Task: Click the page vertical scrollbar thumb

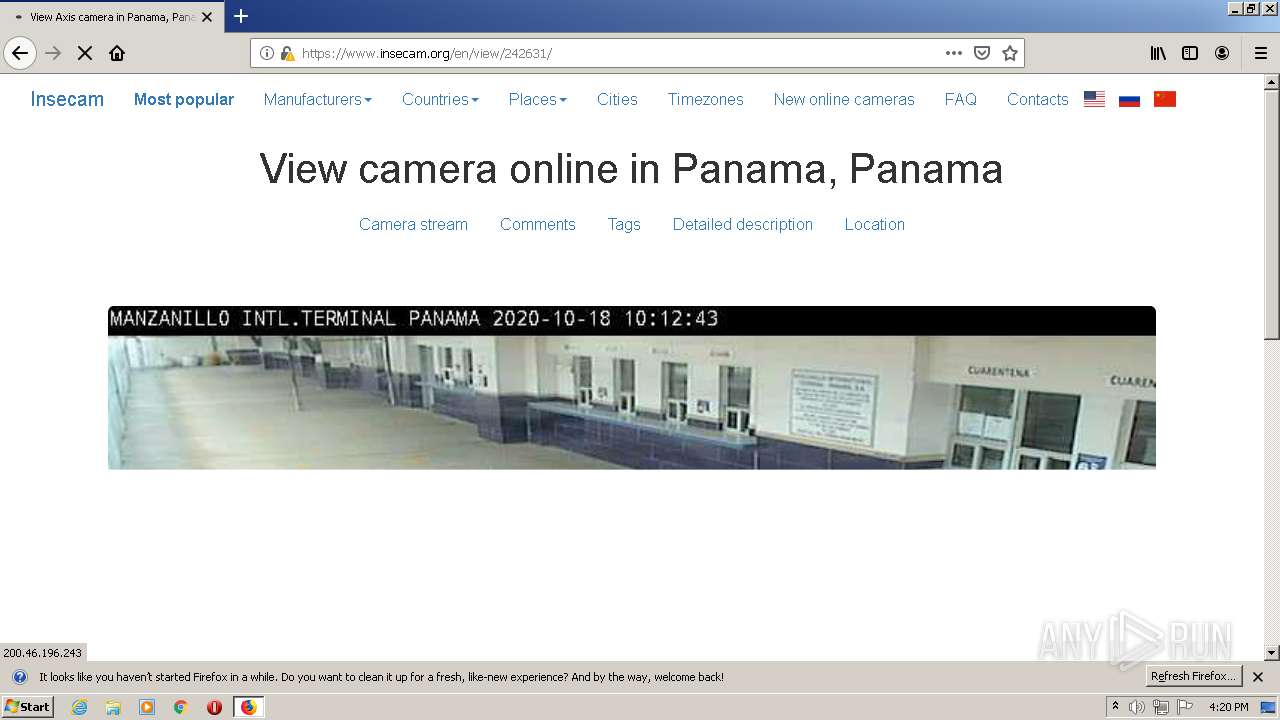Action: [1272, 215]
